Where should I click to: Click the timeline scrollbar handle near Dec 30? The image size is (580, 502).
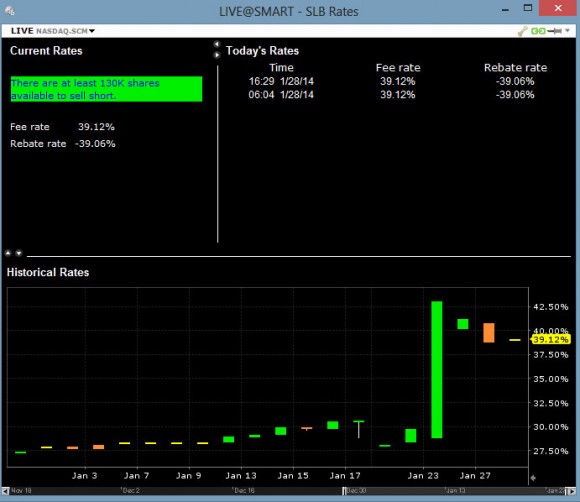pyautogui.click(x=344, y=491)
